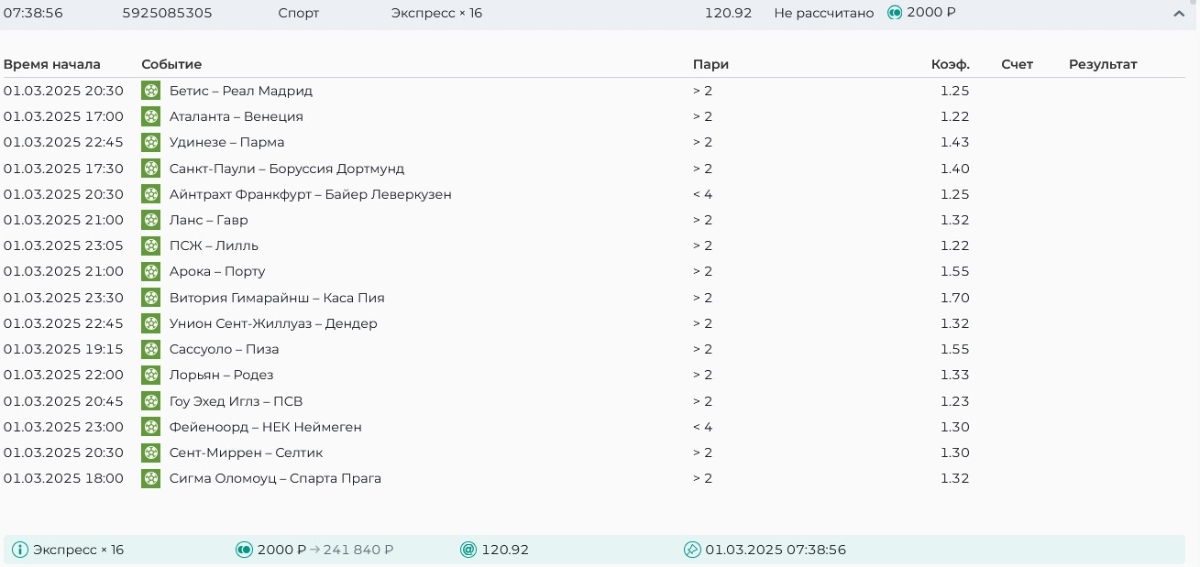The width and height of the screenshot is (1200, 567).
Task: Click the event name Айнтрахт Франкфурт – Байер Леверкузен
Action: coord(311,194)
